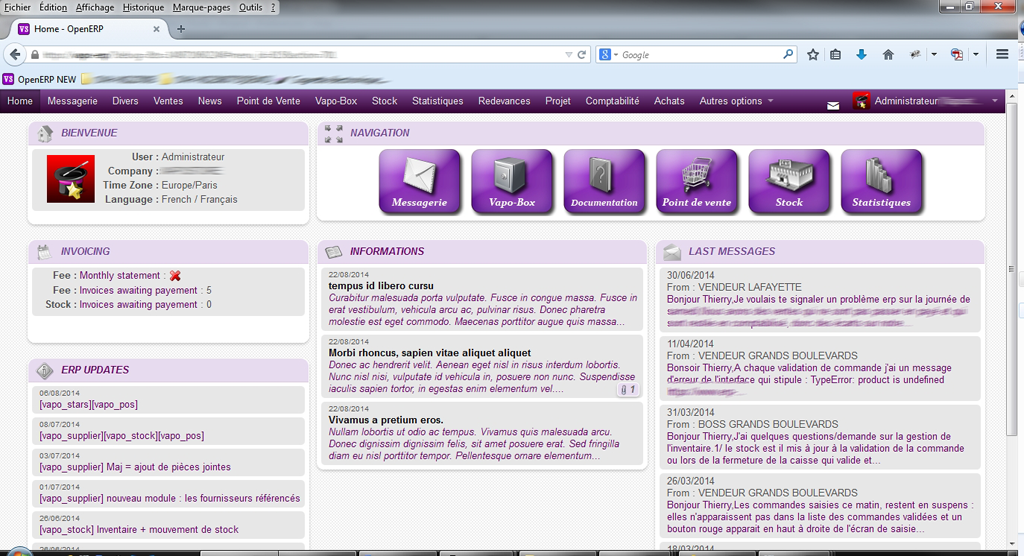The width and height of the screenshot is (1024, 556).
Task: Open the bookmarks list icon in Firefox toolbar
Action: tap(835, 55)
